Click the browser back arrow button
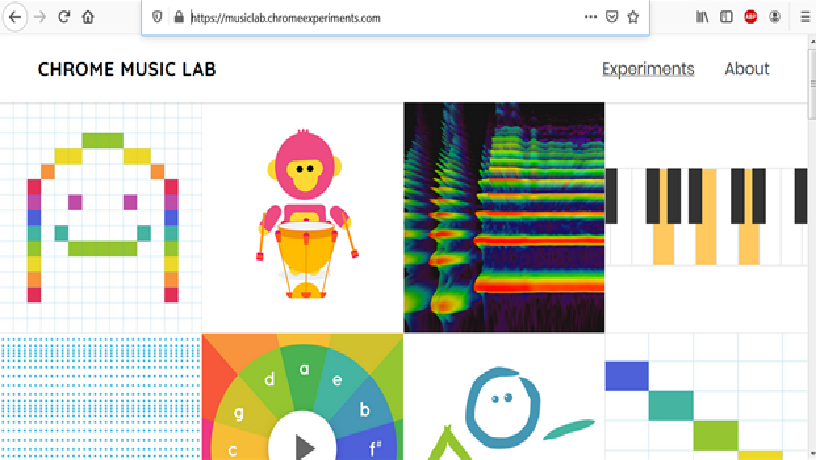This screenshot has height=460, width=816. click(16, 17)
